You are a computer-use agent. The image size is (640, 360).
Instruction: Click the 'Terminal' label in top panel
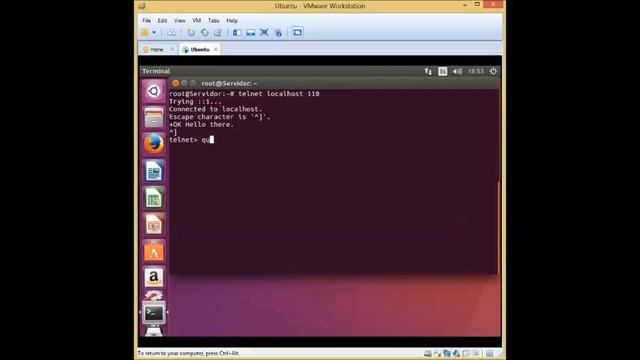pos(156,71)
